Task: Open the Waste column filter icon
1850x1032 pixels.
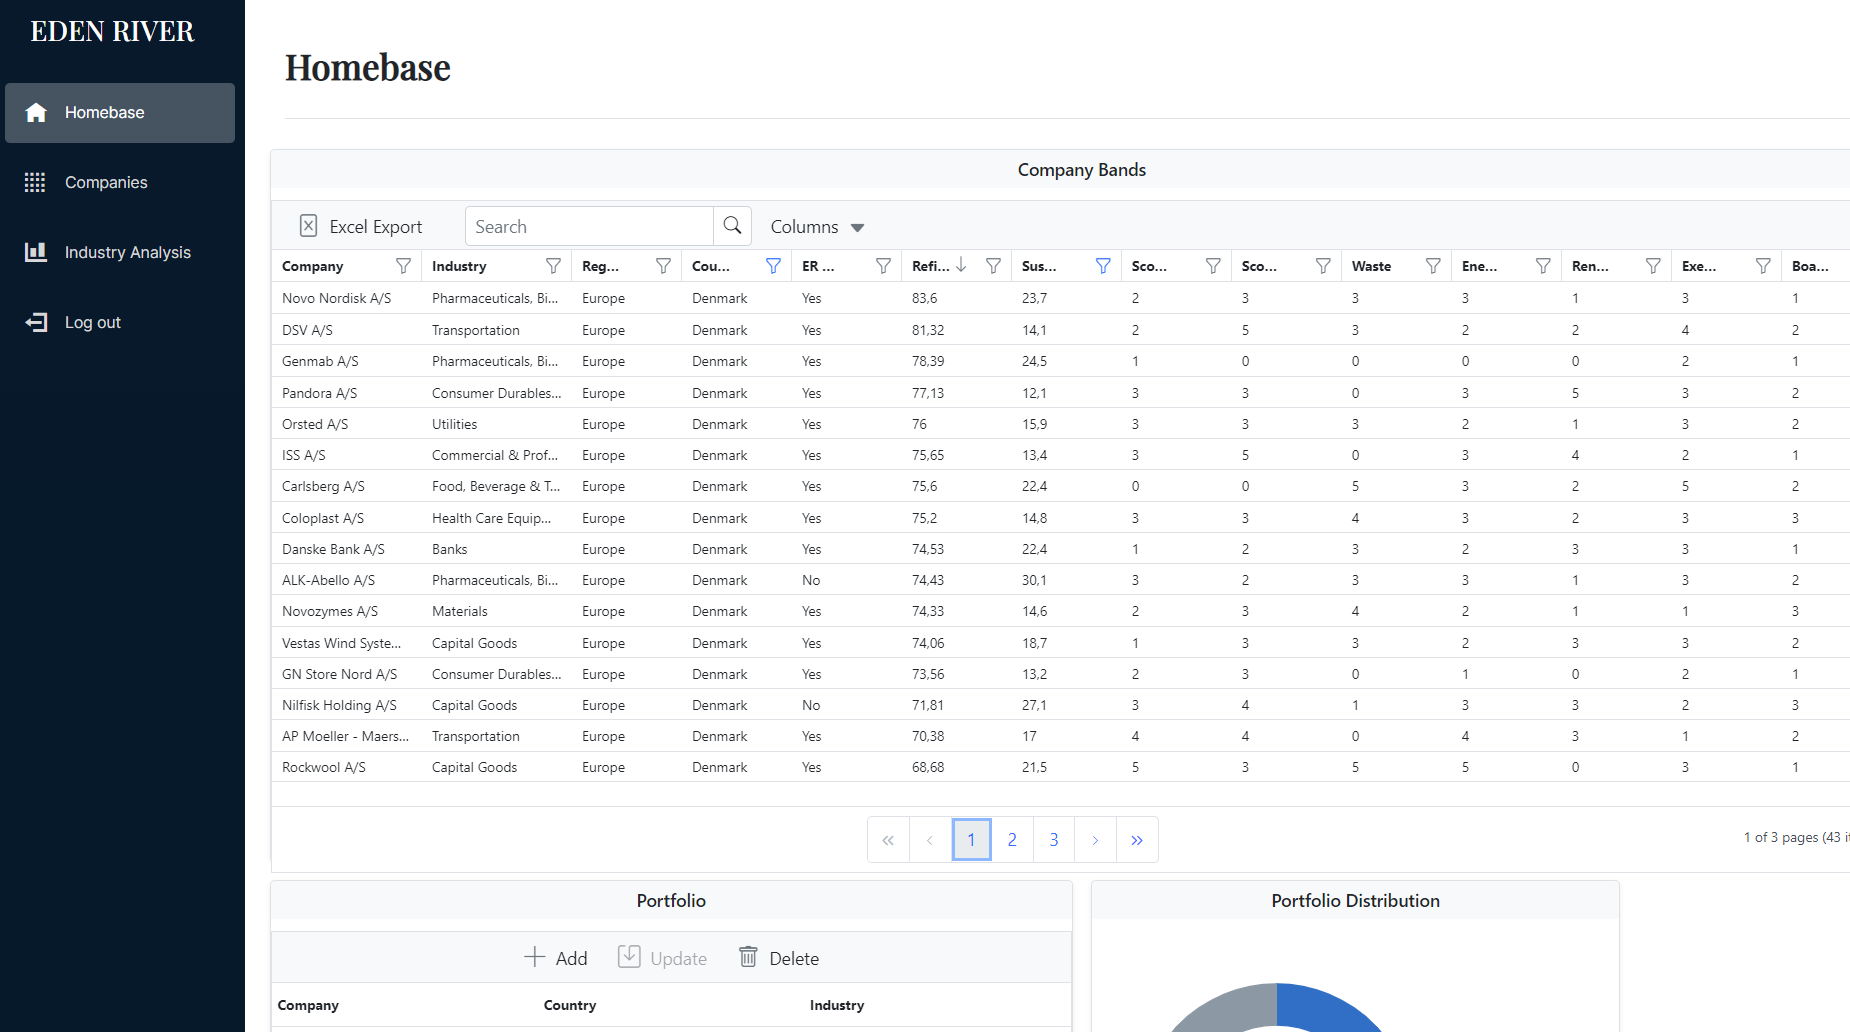Action: pyautogui.click(x=1433, y=266)
